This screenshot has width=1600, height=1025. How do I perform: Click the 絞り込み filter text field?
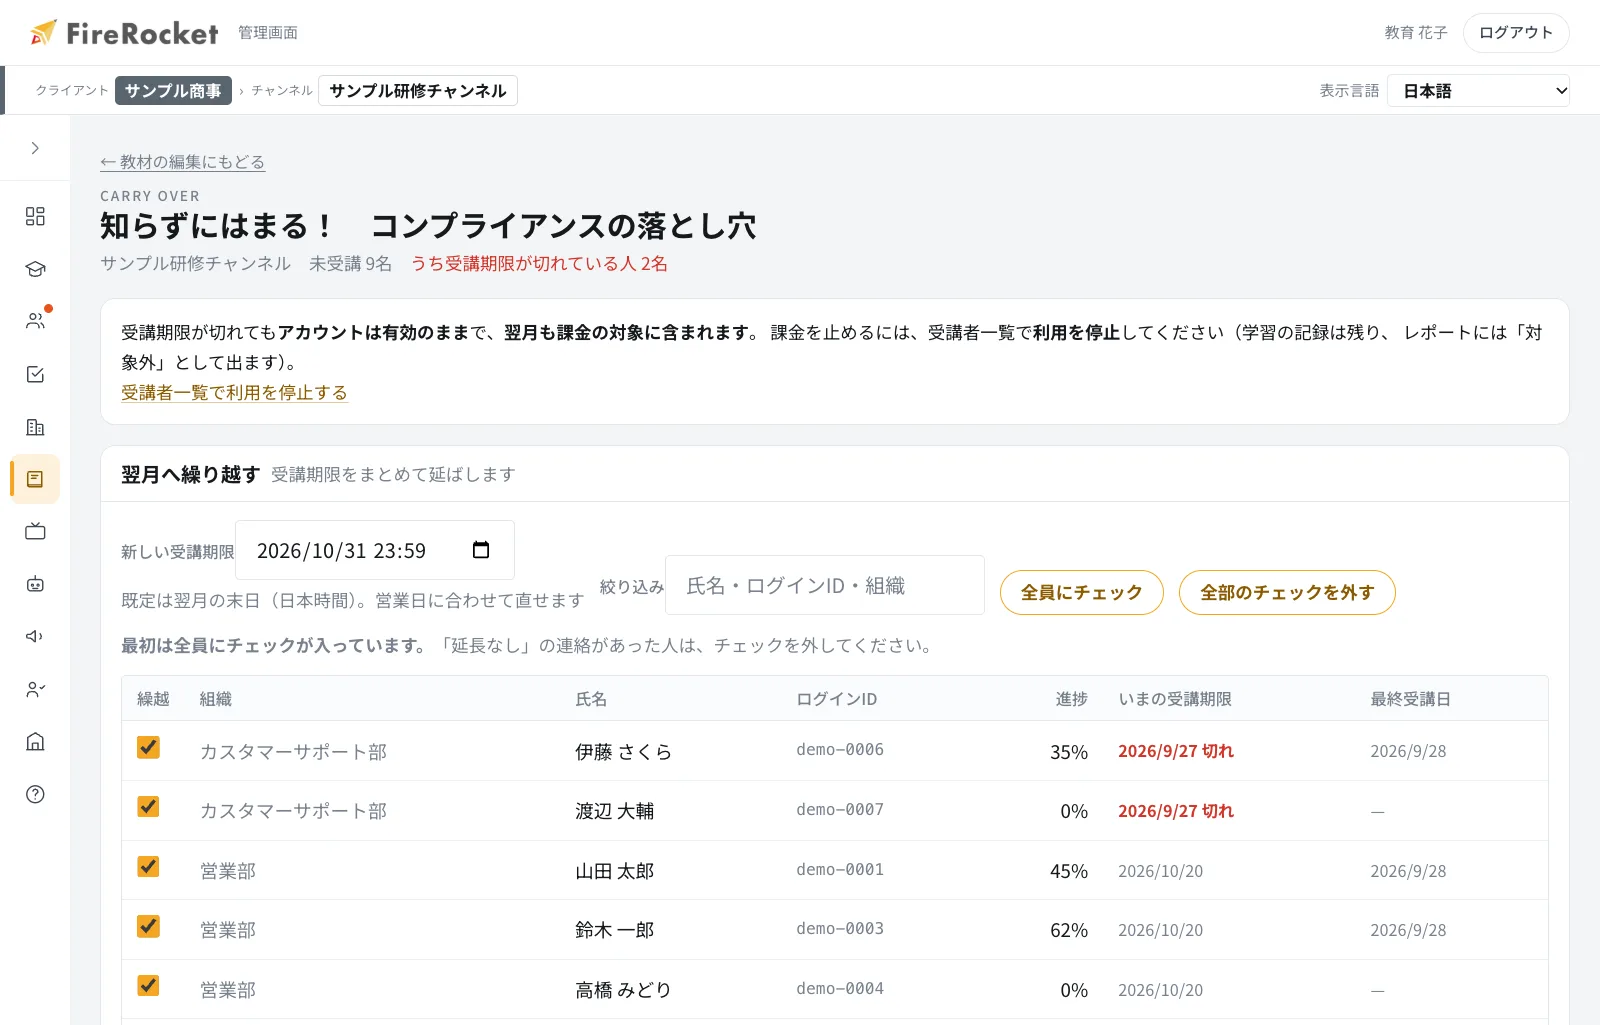point(825,585)
